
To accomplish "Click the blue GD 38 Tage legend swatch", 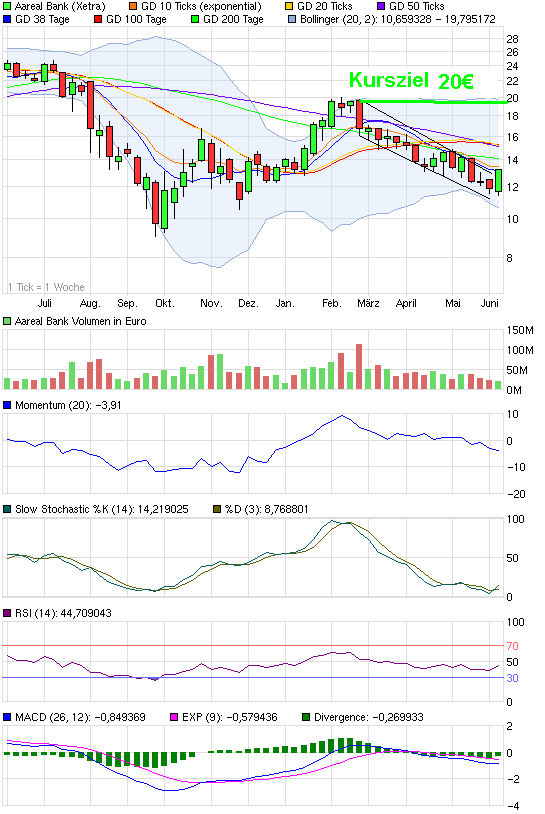I will coord(7,20).
